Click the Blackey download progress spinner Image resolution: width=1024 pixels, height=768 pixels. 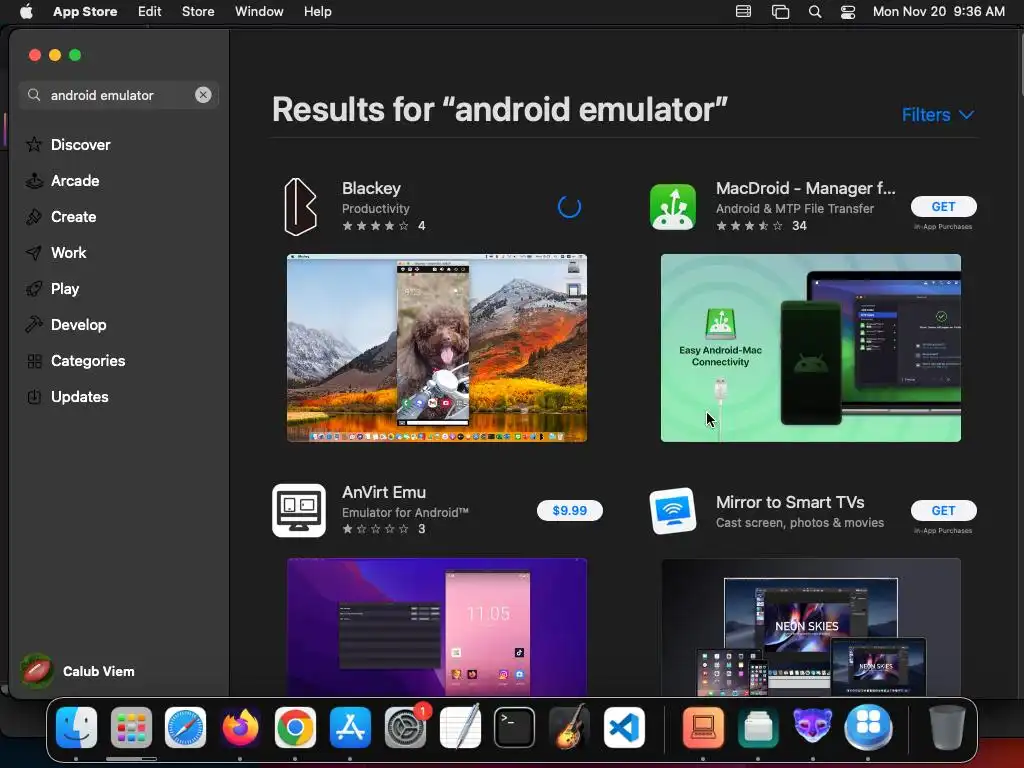(569, 206)
